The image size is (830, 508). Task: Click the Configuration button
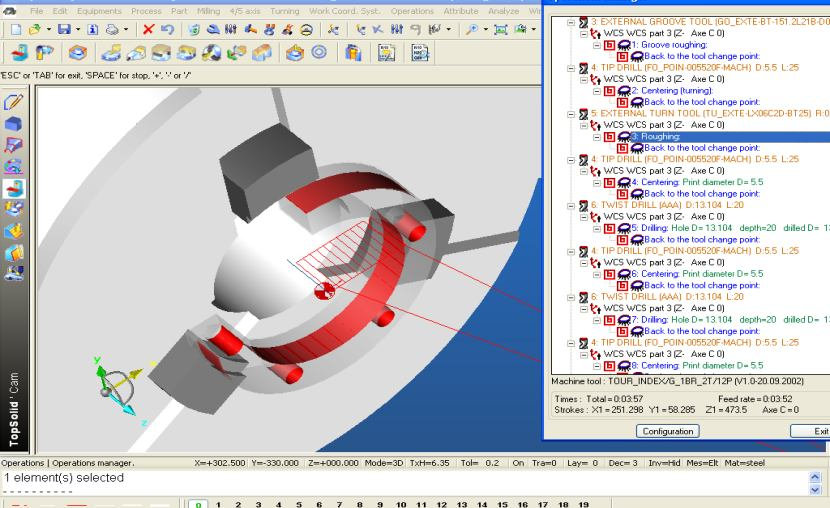(667, 431)
